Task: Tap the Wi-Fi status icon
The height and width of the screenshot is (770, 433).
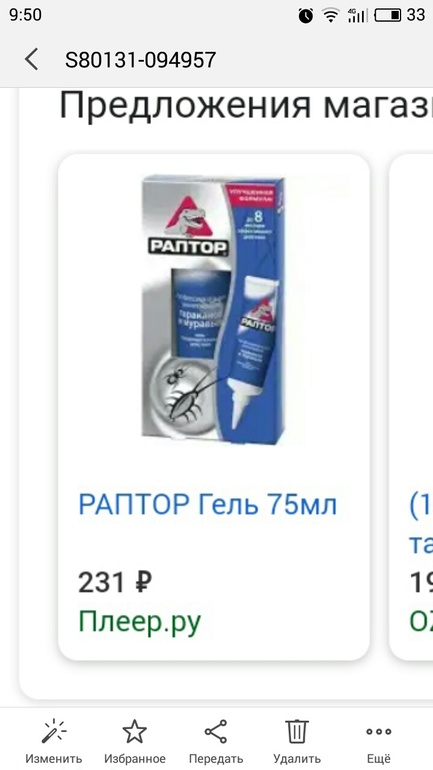Action: [331, 16]
